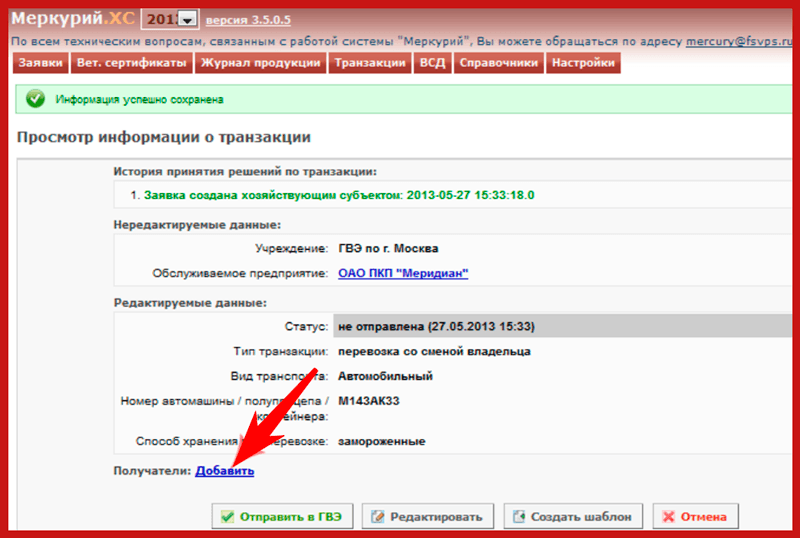Click Добавить link next to Получатели

[224, 471]
